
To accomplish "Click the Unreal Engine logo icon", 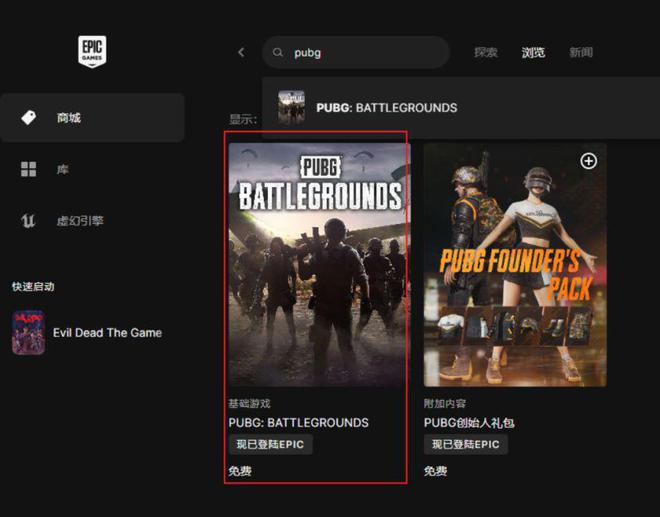I will pyautogui.click(x=28, y=221).
